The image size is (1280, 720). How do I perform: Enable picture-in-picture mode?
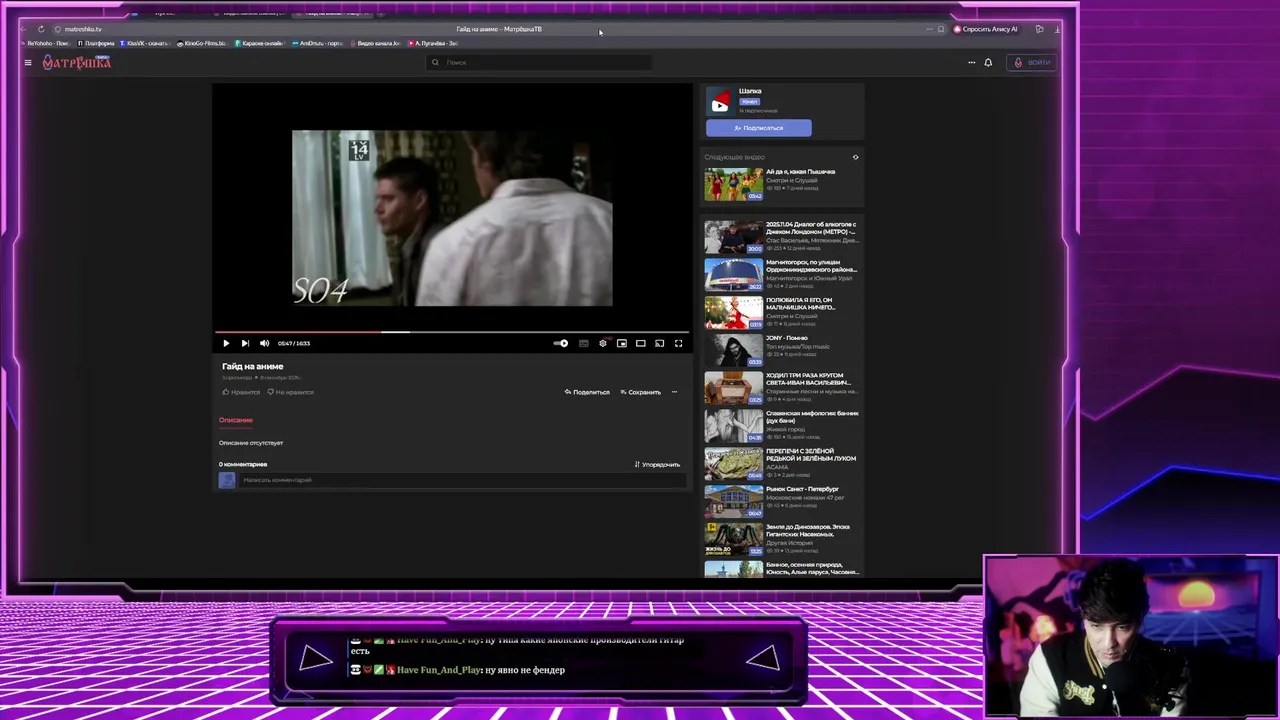pos(622,343)
